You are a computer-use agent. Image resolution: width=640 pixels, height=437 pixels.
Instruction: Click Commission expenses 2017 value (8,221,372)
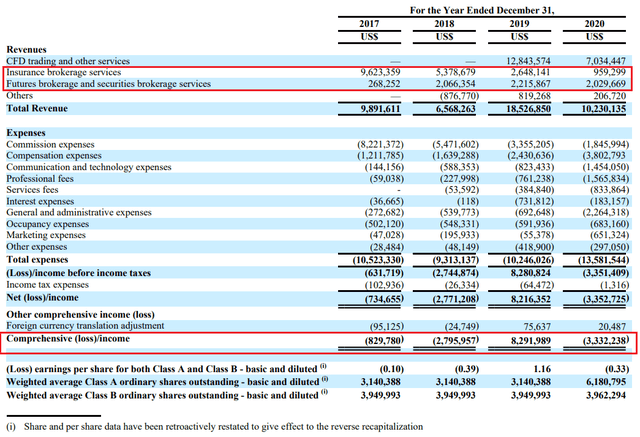[380, 144]
